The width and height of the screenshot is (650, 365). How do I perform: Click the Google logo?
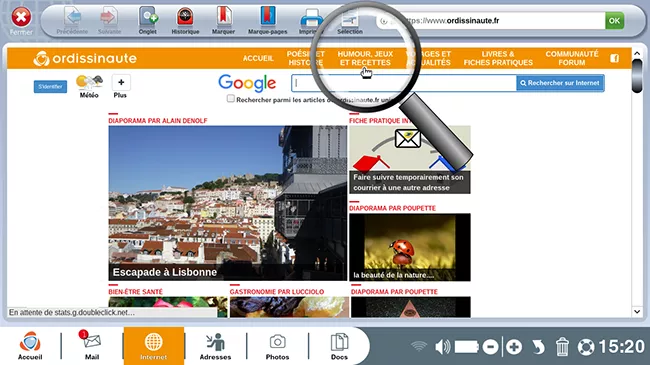pos(247,83)
